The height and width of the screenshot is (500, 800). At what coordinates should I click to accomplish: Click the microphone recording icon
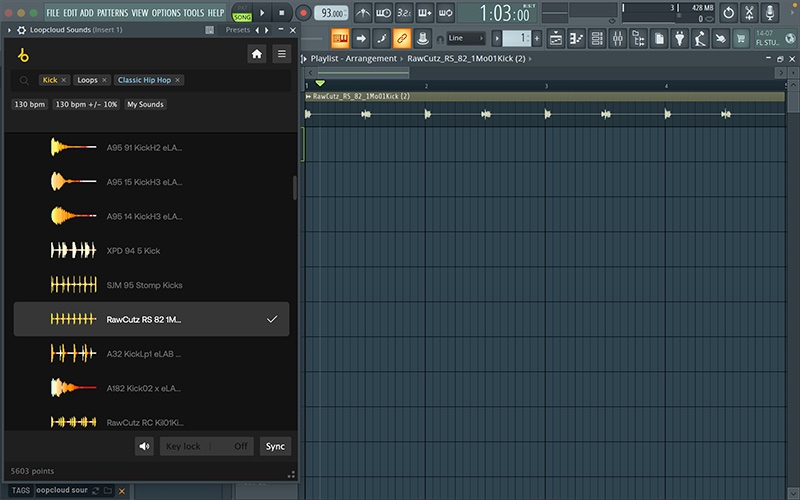[x=771, y=13]
